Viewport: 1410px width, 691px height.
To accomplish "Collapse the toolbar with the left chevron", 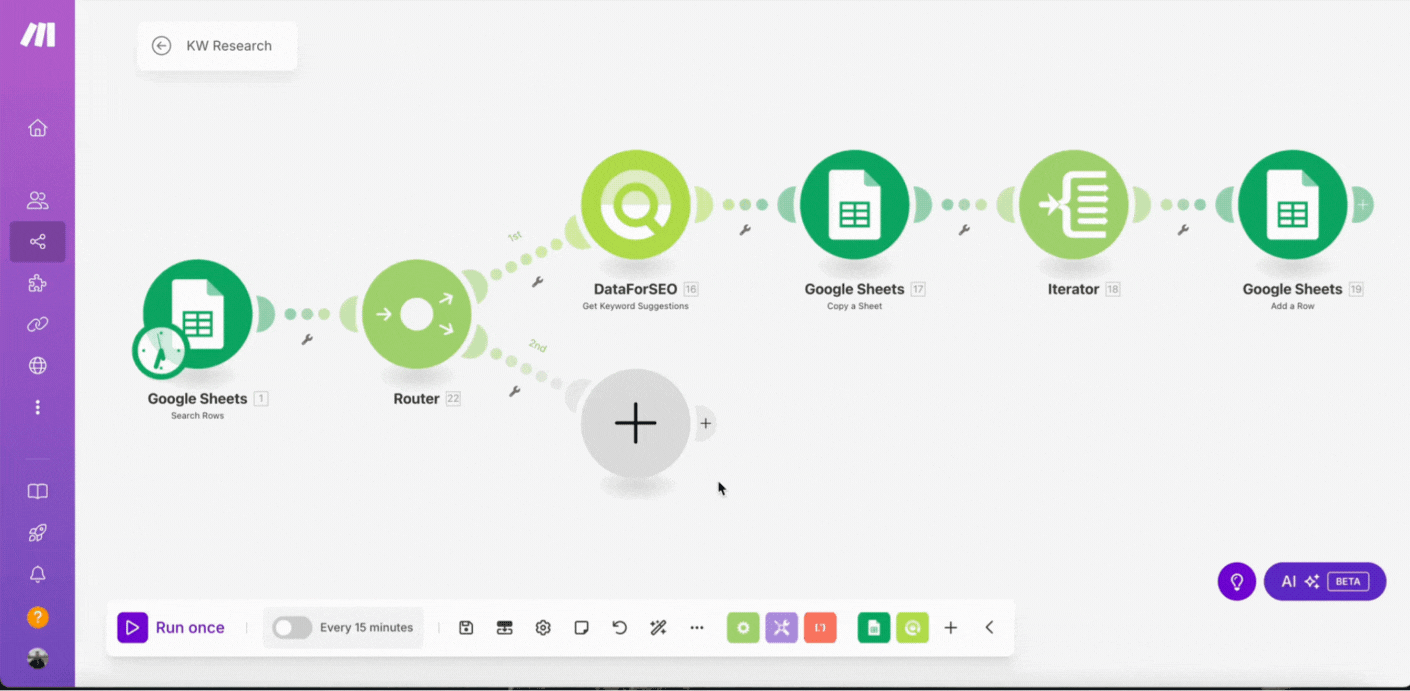I will (989, 628).
